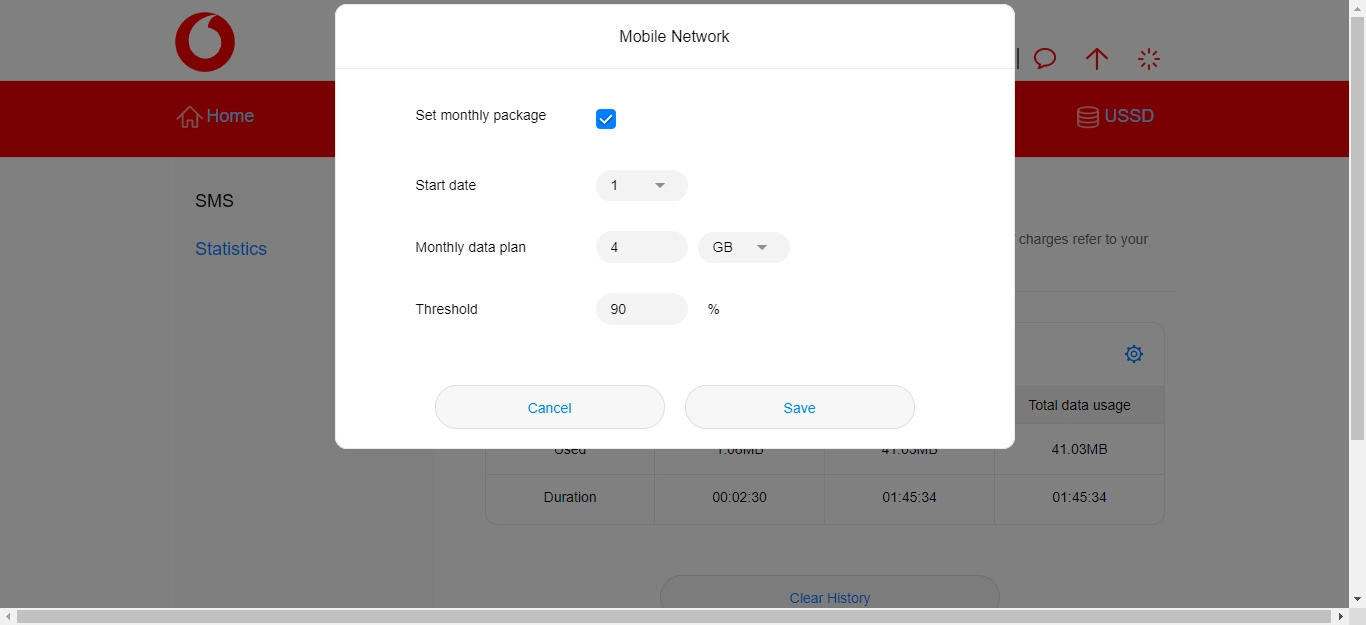Click the Vodafone logo

tap(204, 41)
